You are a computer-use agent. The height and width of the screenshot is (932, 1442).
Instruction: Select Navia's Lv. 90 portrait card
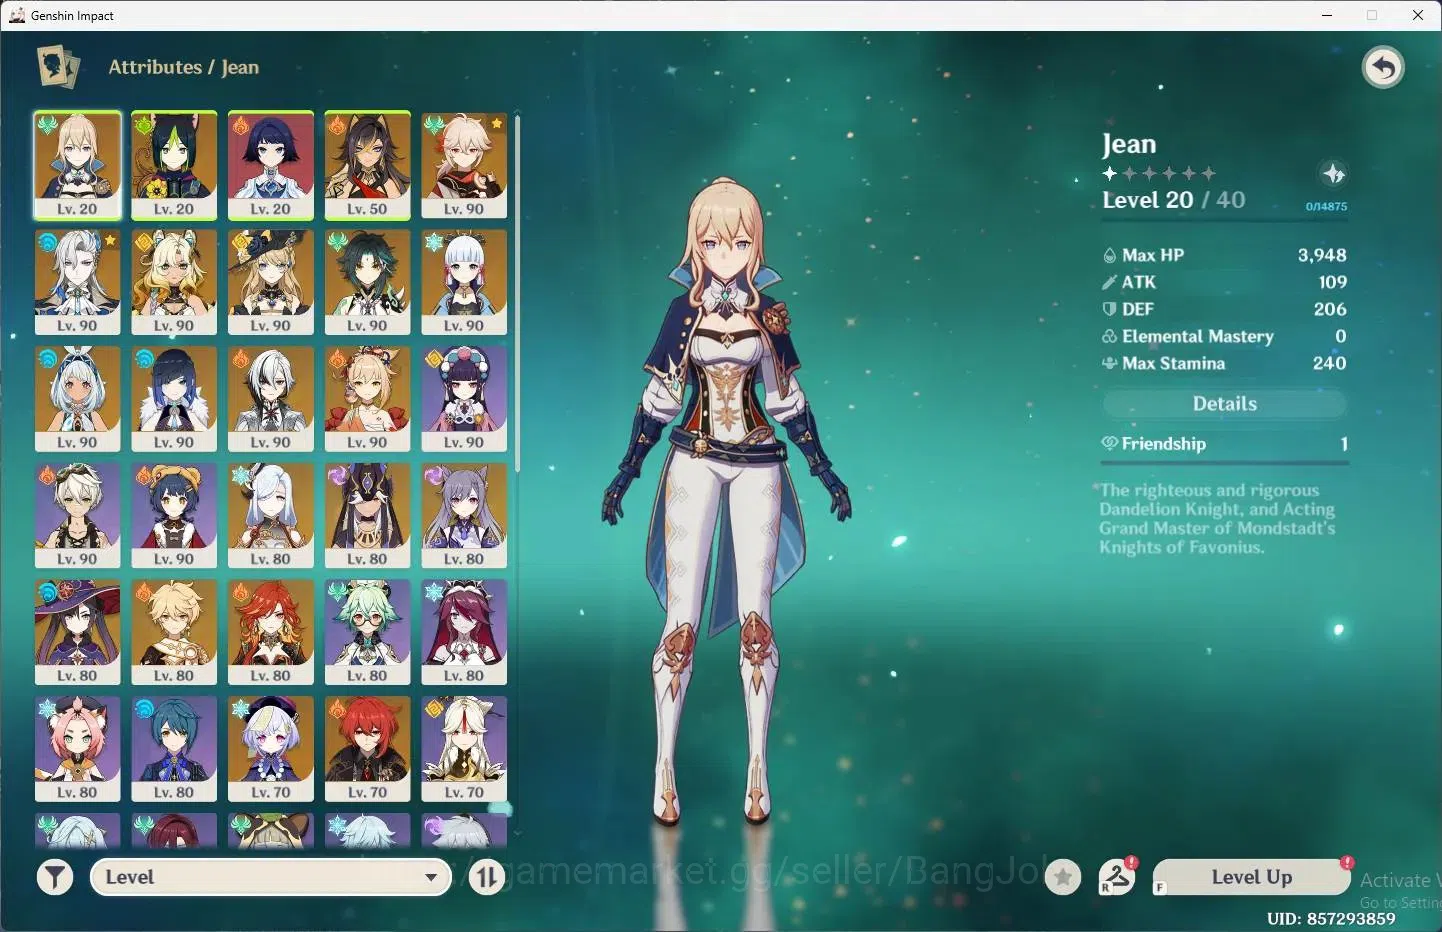click(x=270, y=282)
